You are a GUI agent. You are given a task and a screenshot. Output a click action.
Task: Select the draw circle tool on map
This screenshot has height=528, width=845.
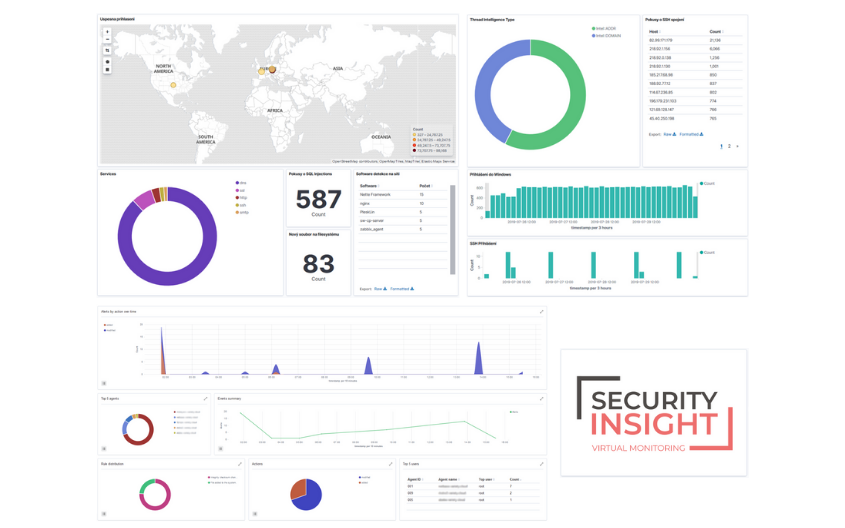(x=107, y=62)
